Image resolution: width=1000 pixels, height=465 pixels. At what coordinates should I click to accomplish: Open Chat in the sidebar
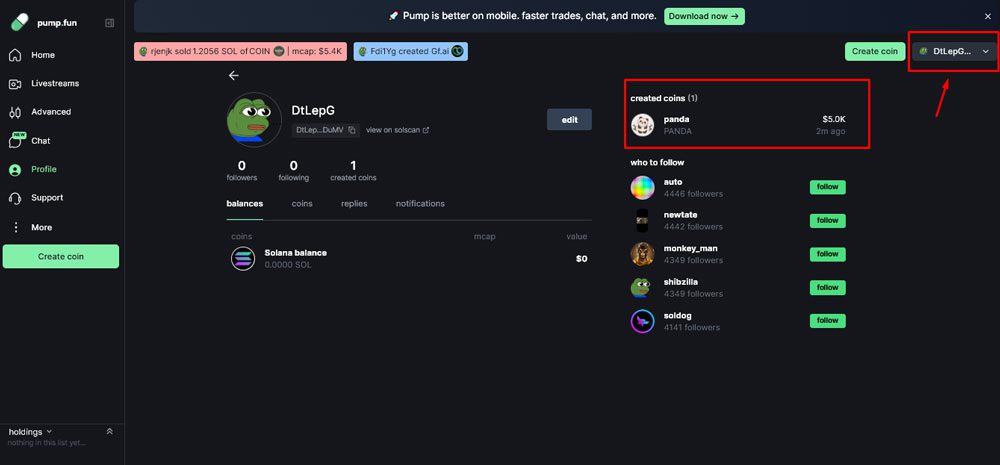pyautogui.click(x=40, y=141)
